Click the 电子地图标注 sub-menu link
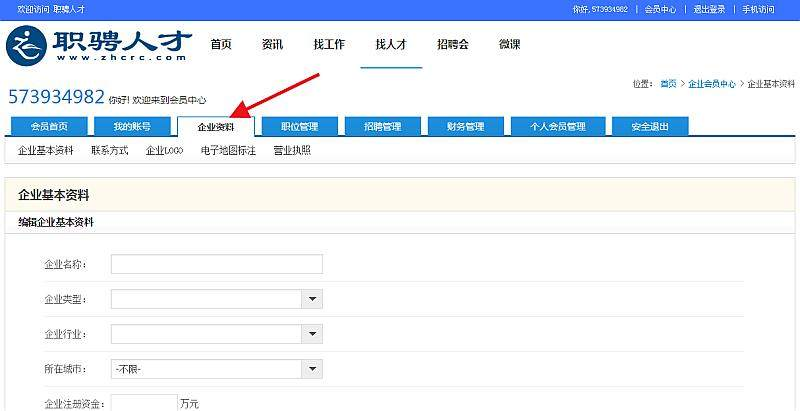The height and width of the screenshot is (411, 800). pos(228,151)
